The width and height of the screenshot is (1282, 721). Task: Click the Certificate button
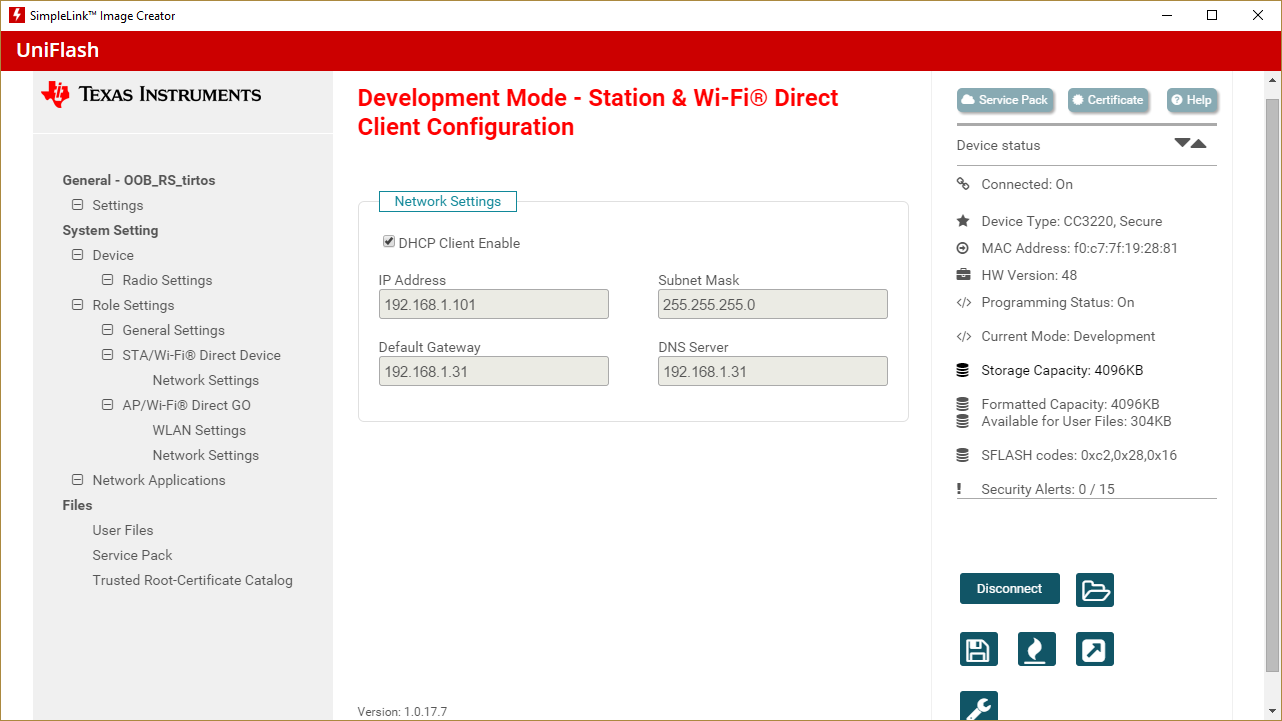pyautogui.click(x=1107, y=100)
